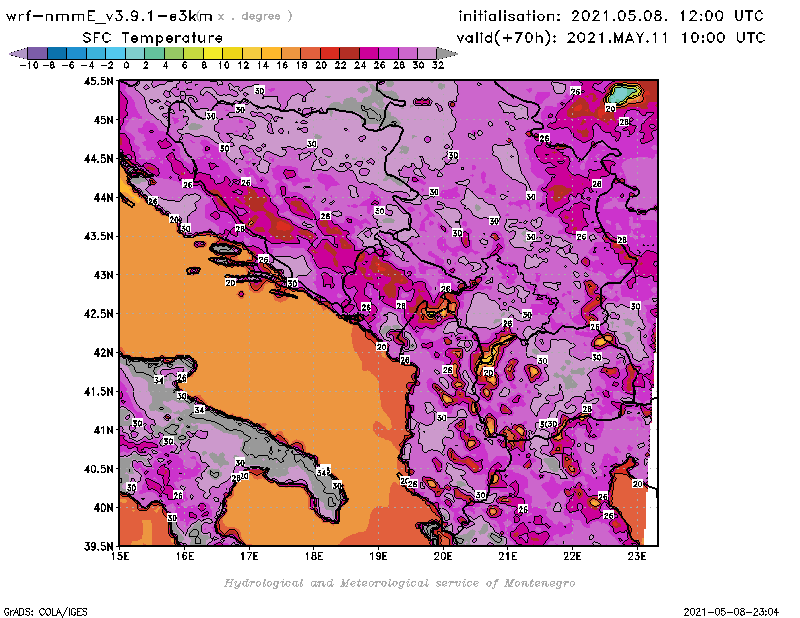
Task: Click the '44N' latitude label
Action: (x=104, y=197)
